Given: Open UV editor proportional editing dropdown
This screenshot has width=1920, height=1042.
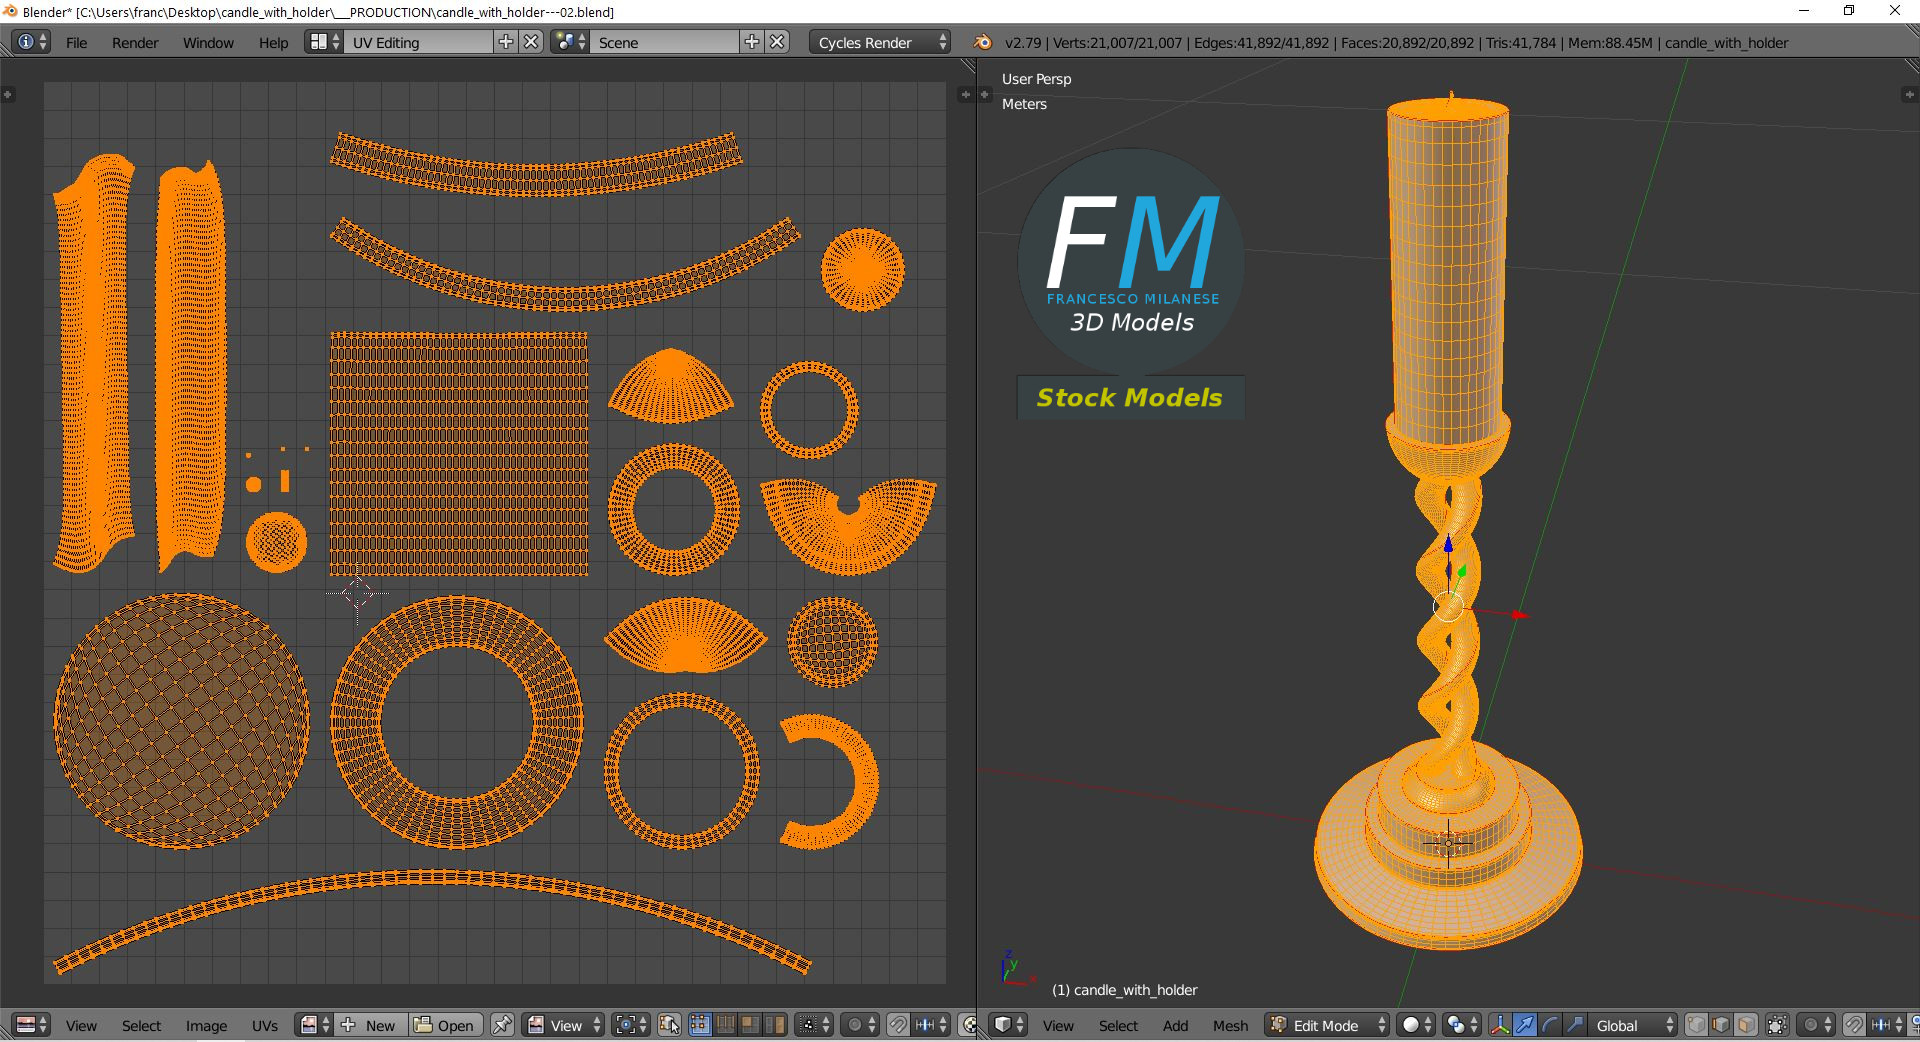Looking at the screenshot, I should pos(860,1025).
